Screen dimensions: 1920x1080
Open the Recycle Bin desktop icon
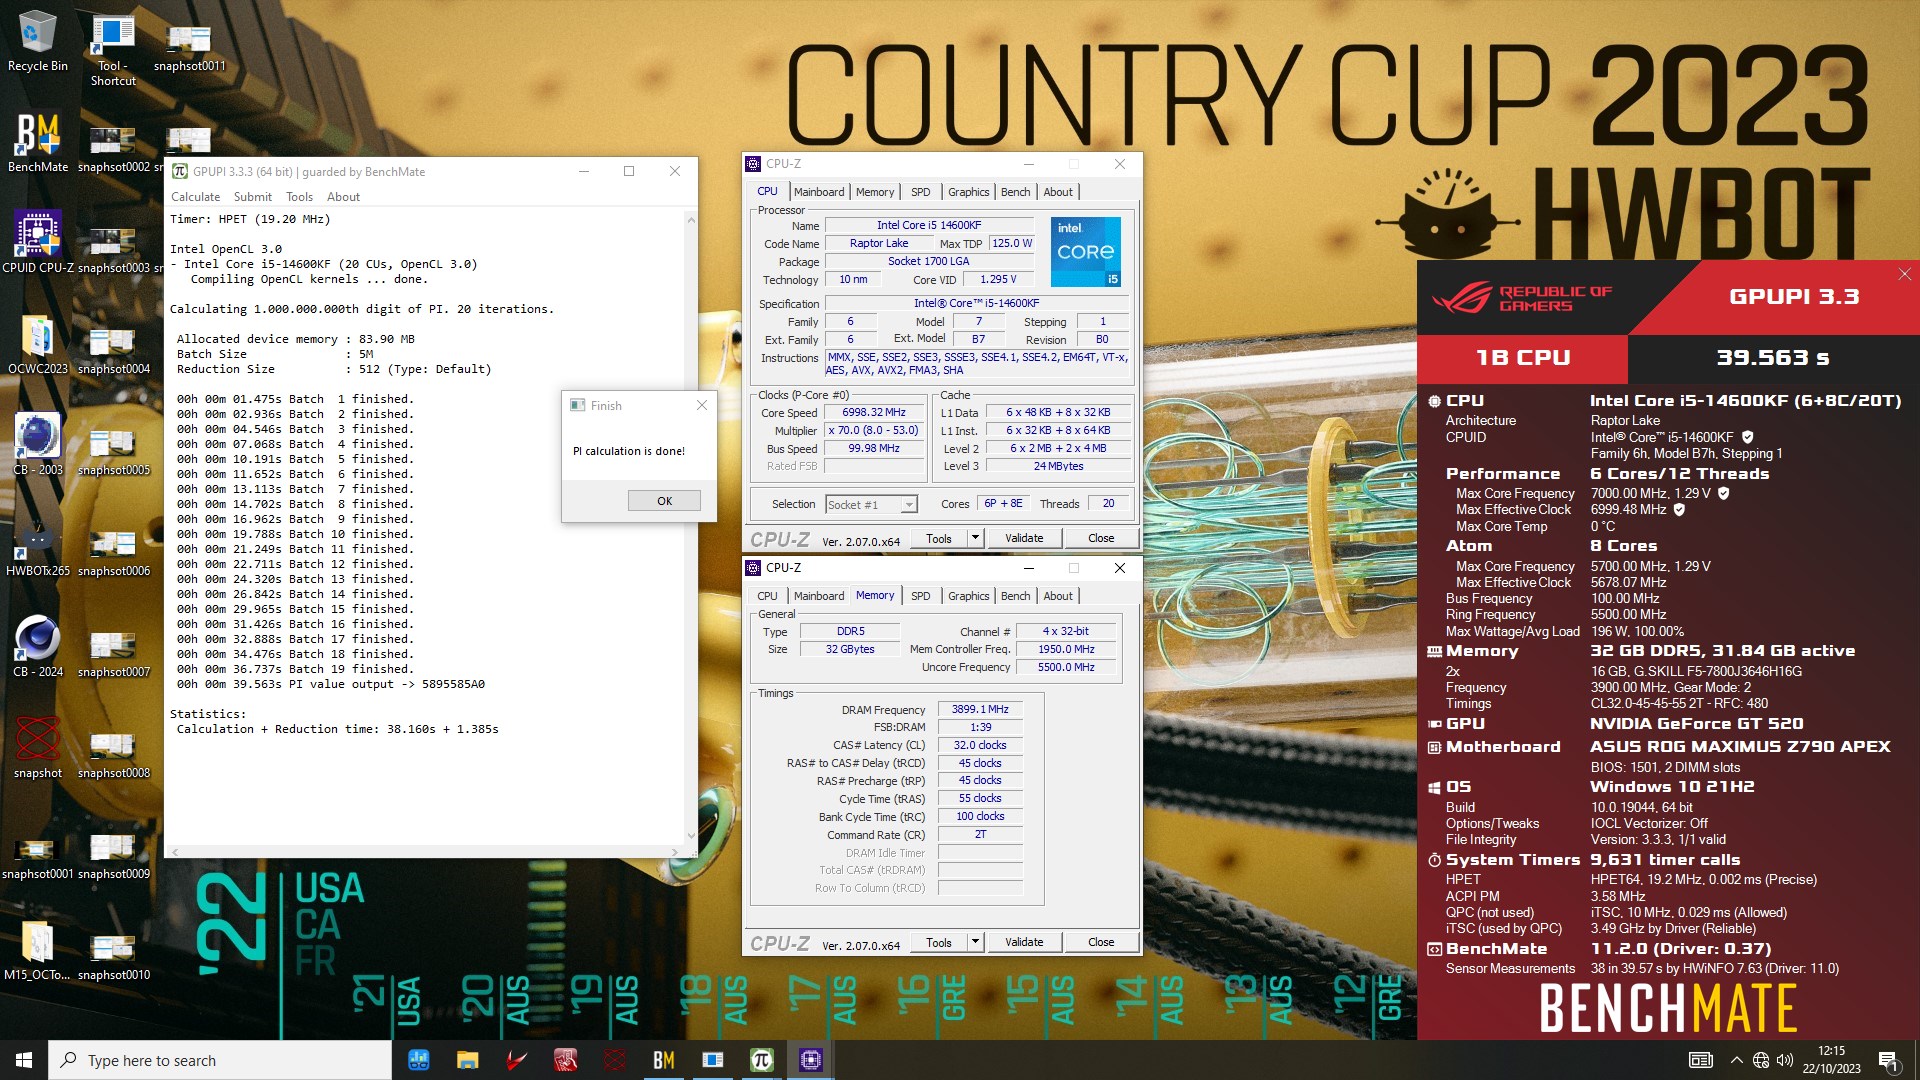(x=38, y=42)
